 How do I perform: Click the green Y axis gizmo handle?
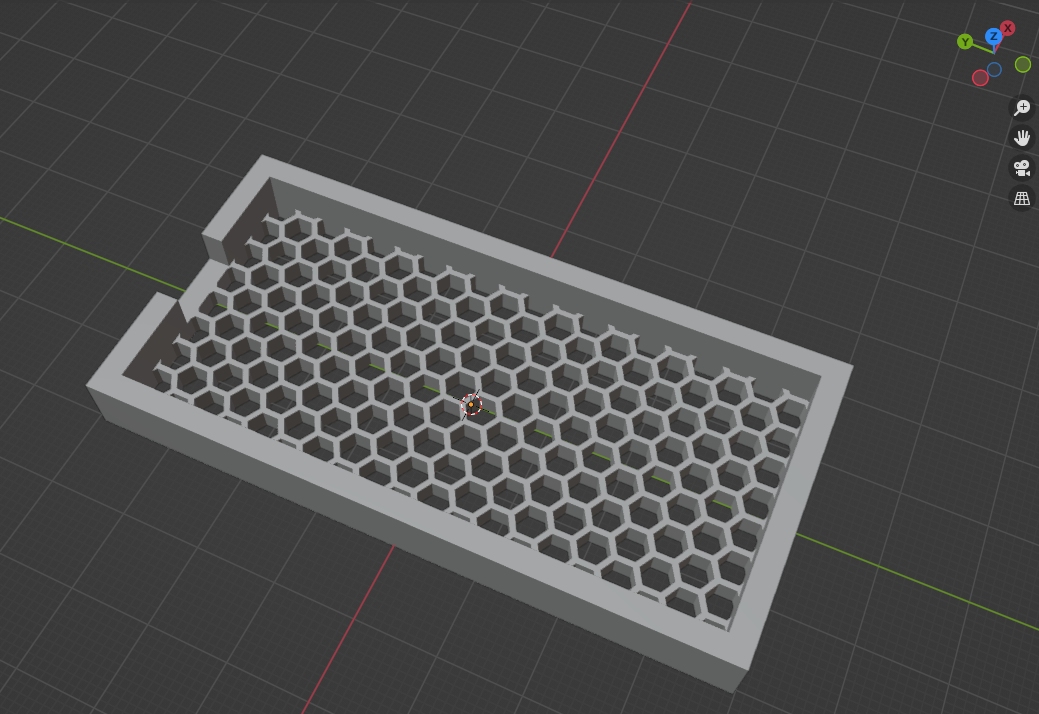(x=965, y=42)
